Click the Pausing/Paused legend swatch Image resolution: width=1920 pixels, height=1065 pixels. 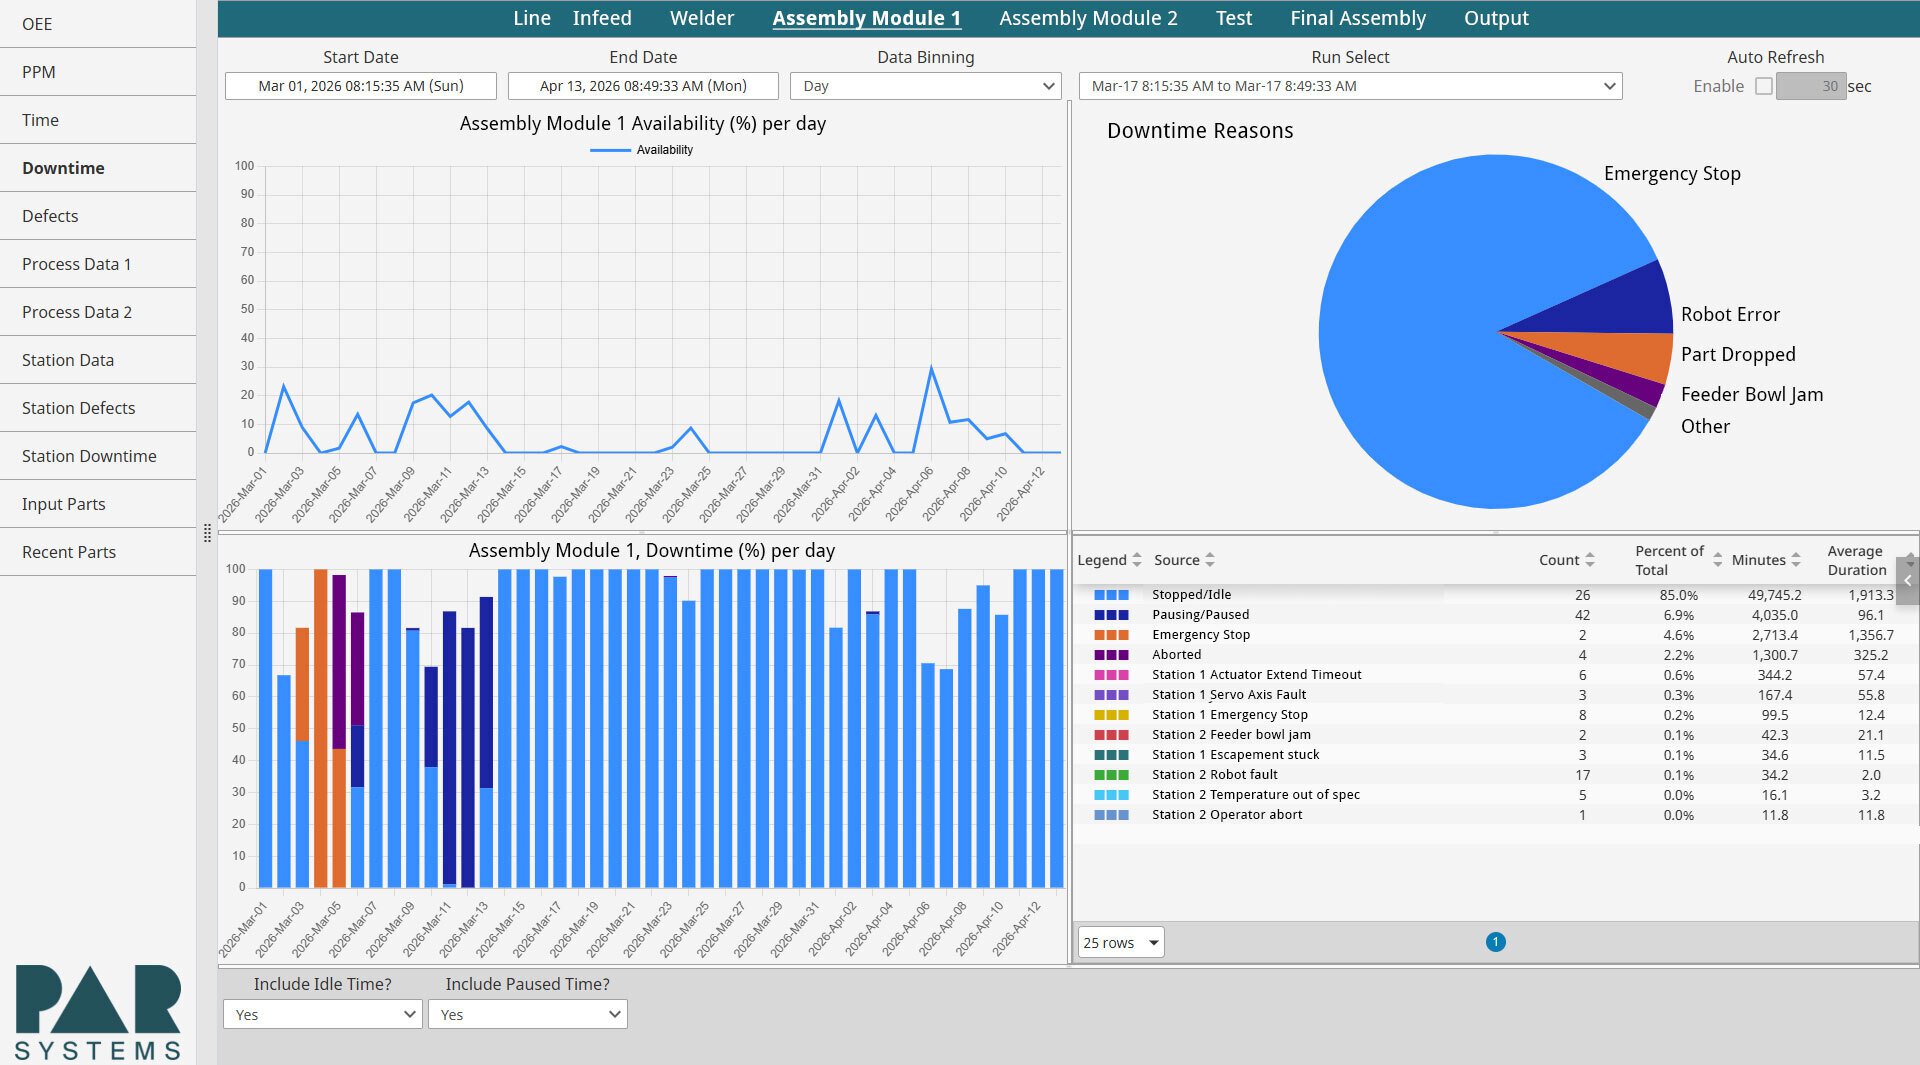1111,615
